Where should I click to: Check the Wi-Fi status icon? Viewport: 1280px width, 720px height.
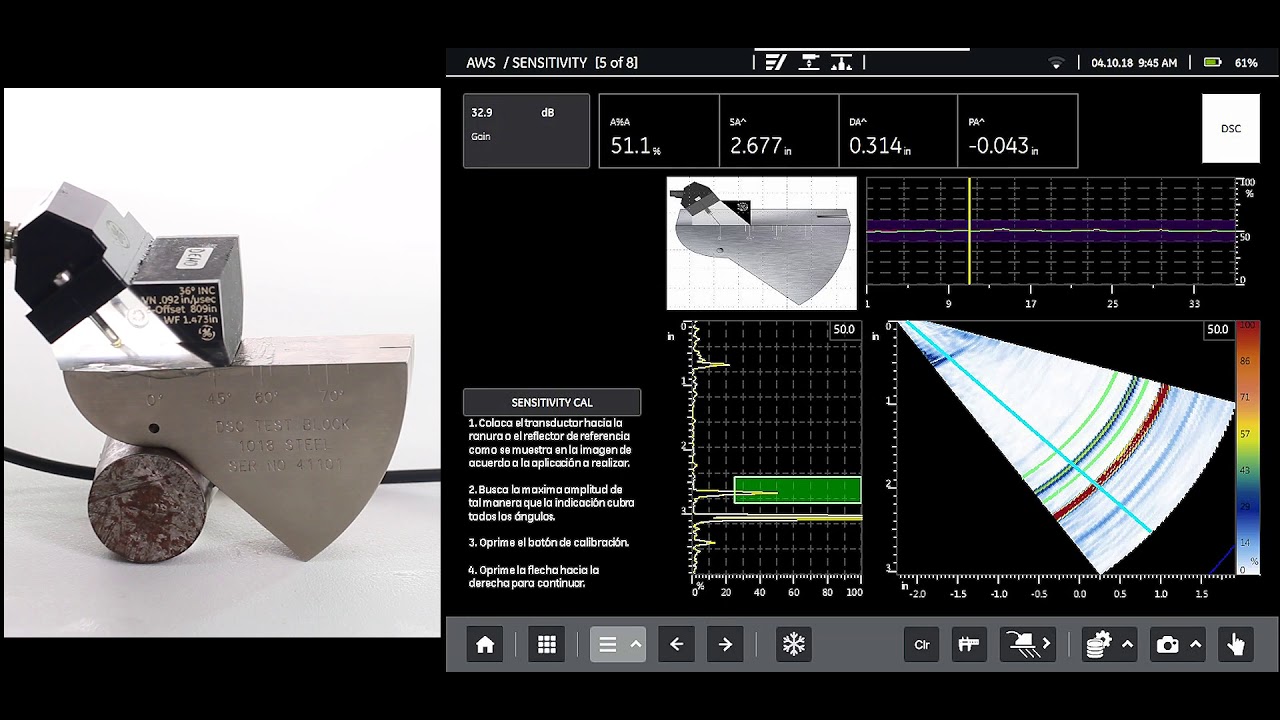[x=1056, y=63]
